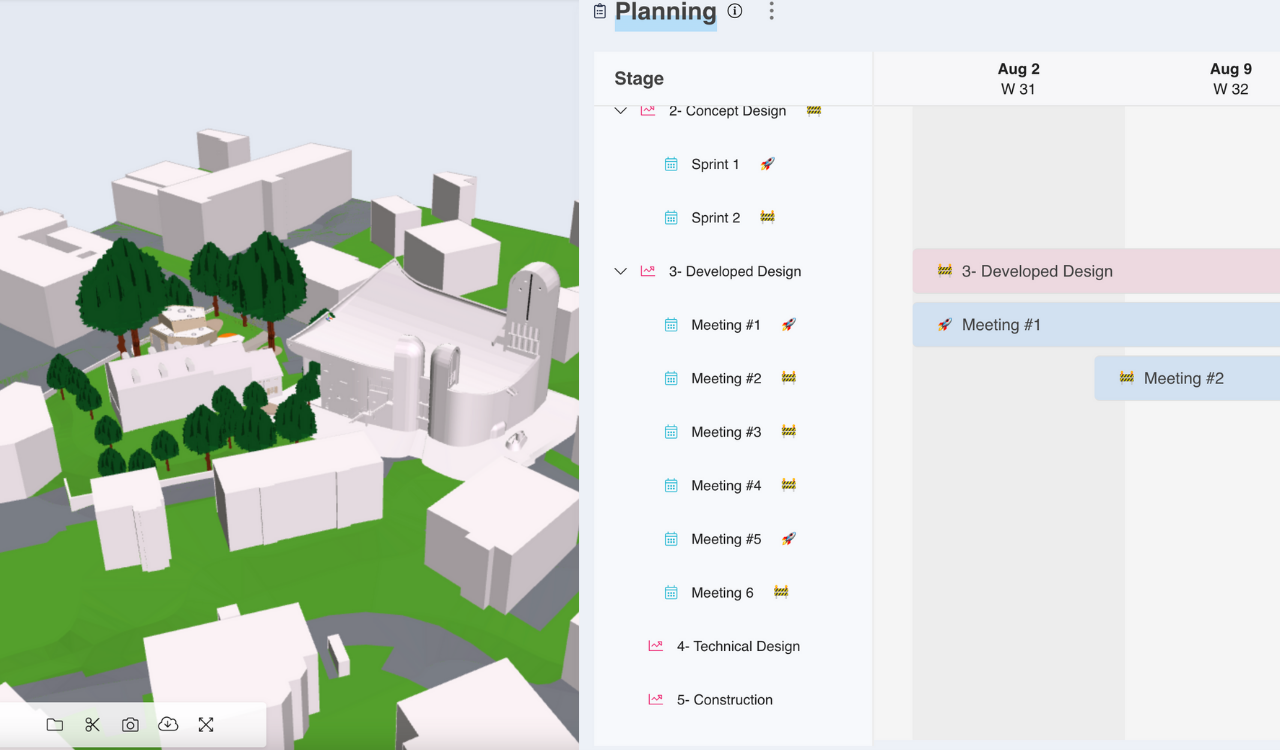Select the Stage column header

pos(637,78)
